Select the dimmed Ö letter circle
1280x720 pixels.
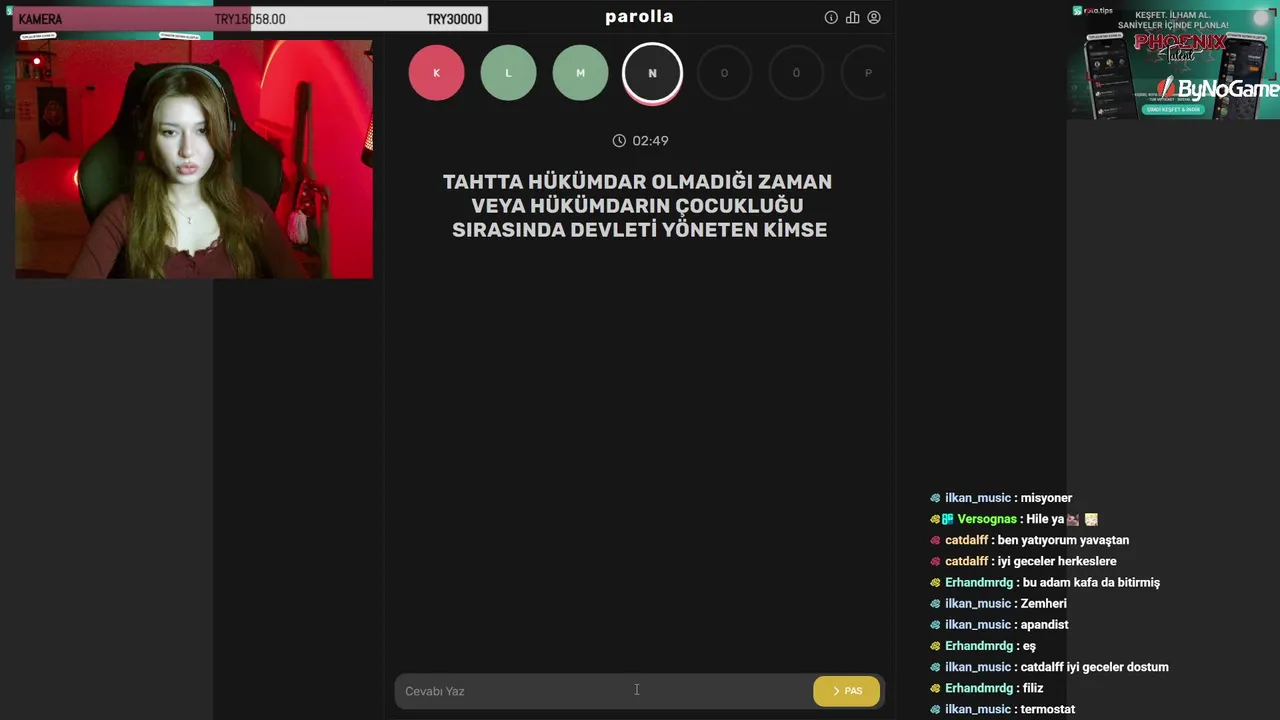(796, 73)
